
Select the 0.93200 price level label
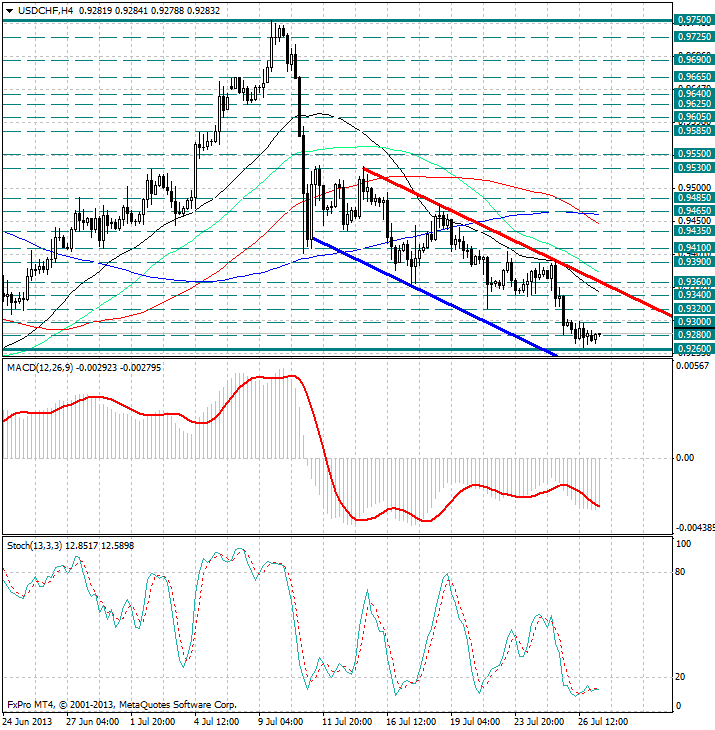click(694, 309)
